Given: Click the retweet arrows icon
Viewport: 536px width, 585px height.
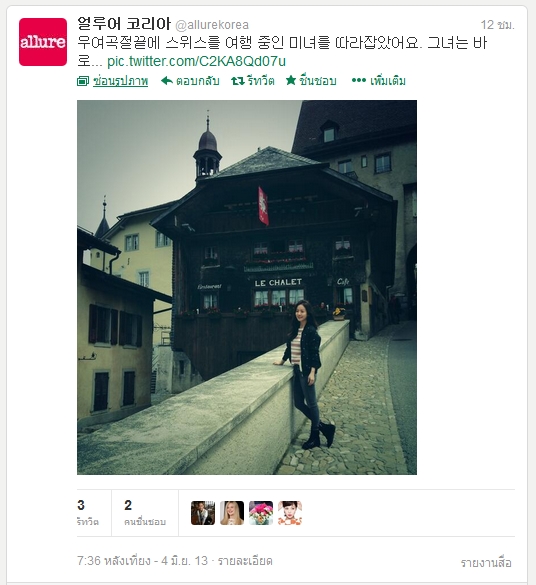Looking at the screenshot, I should pyautogui.click(x=238, y=81).
